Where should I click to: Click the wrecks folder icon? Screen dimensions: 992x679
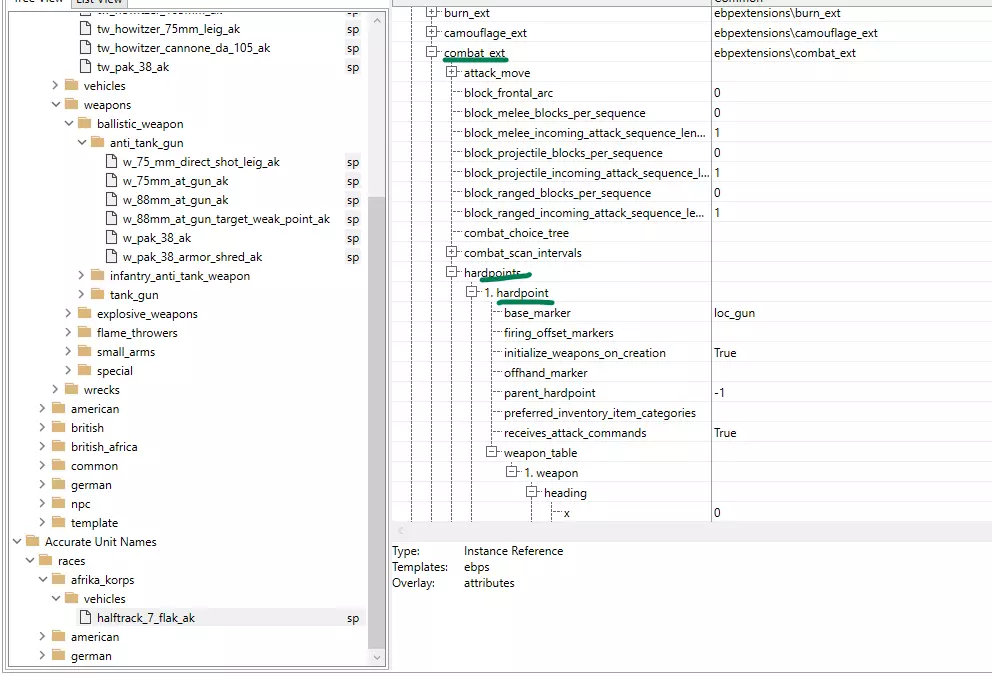pyautogui.click(x=71, y=389)
